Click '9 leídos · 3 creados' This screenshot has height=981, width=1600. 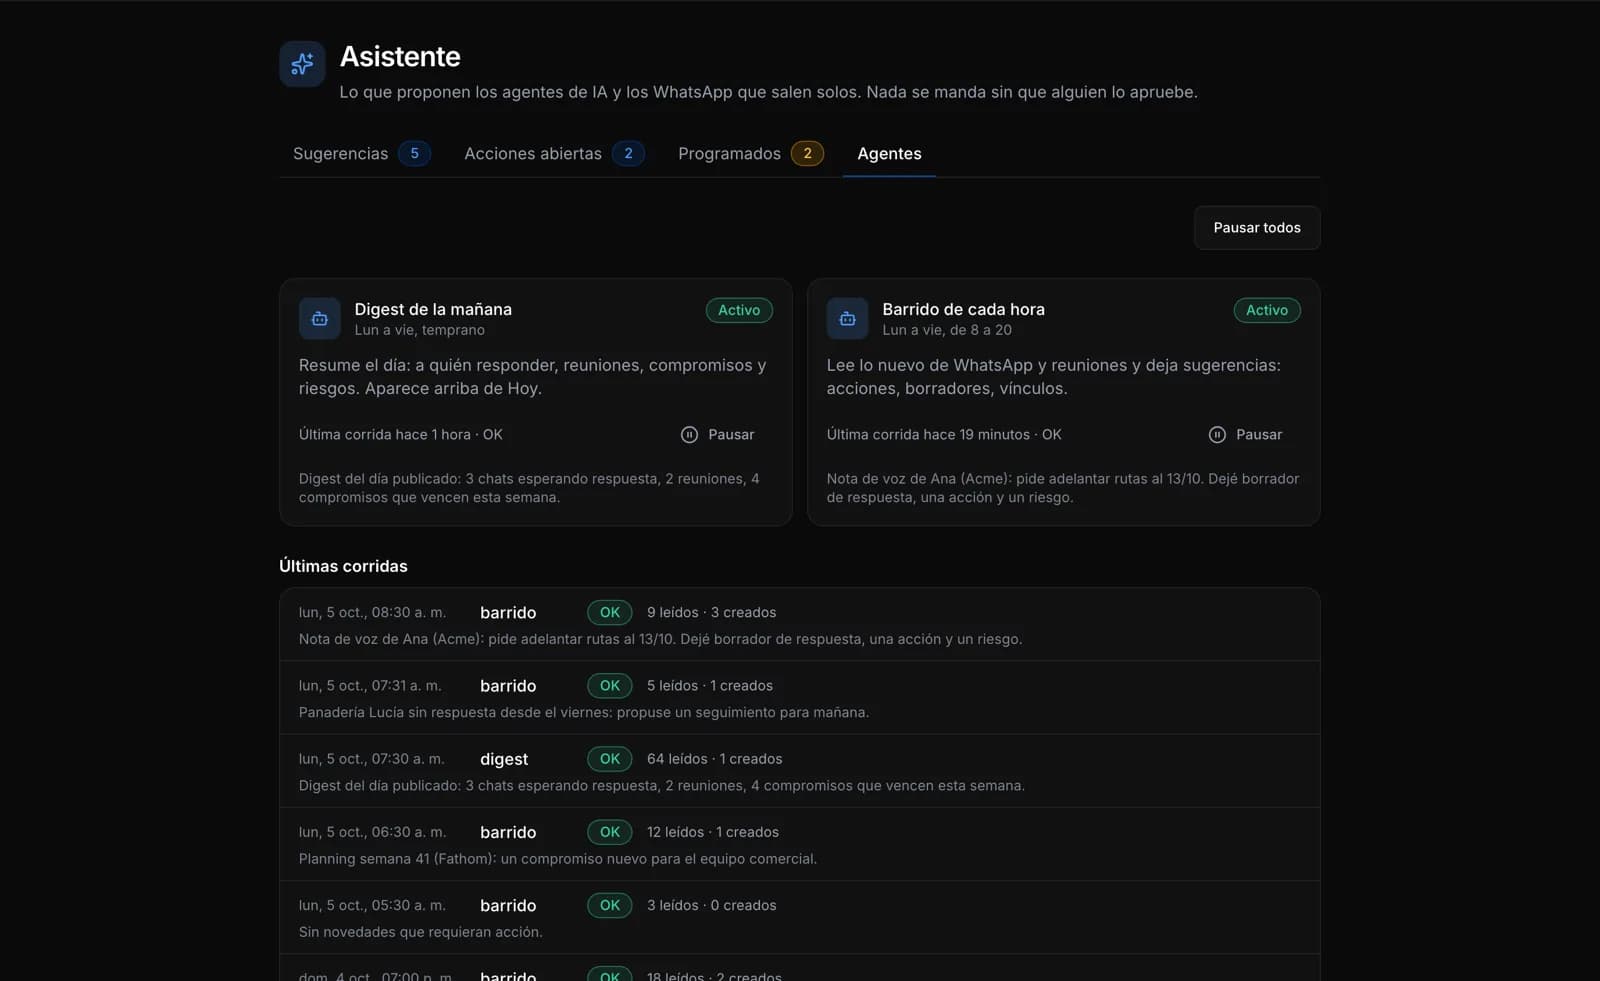[711, 612]
